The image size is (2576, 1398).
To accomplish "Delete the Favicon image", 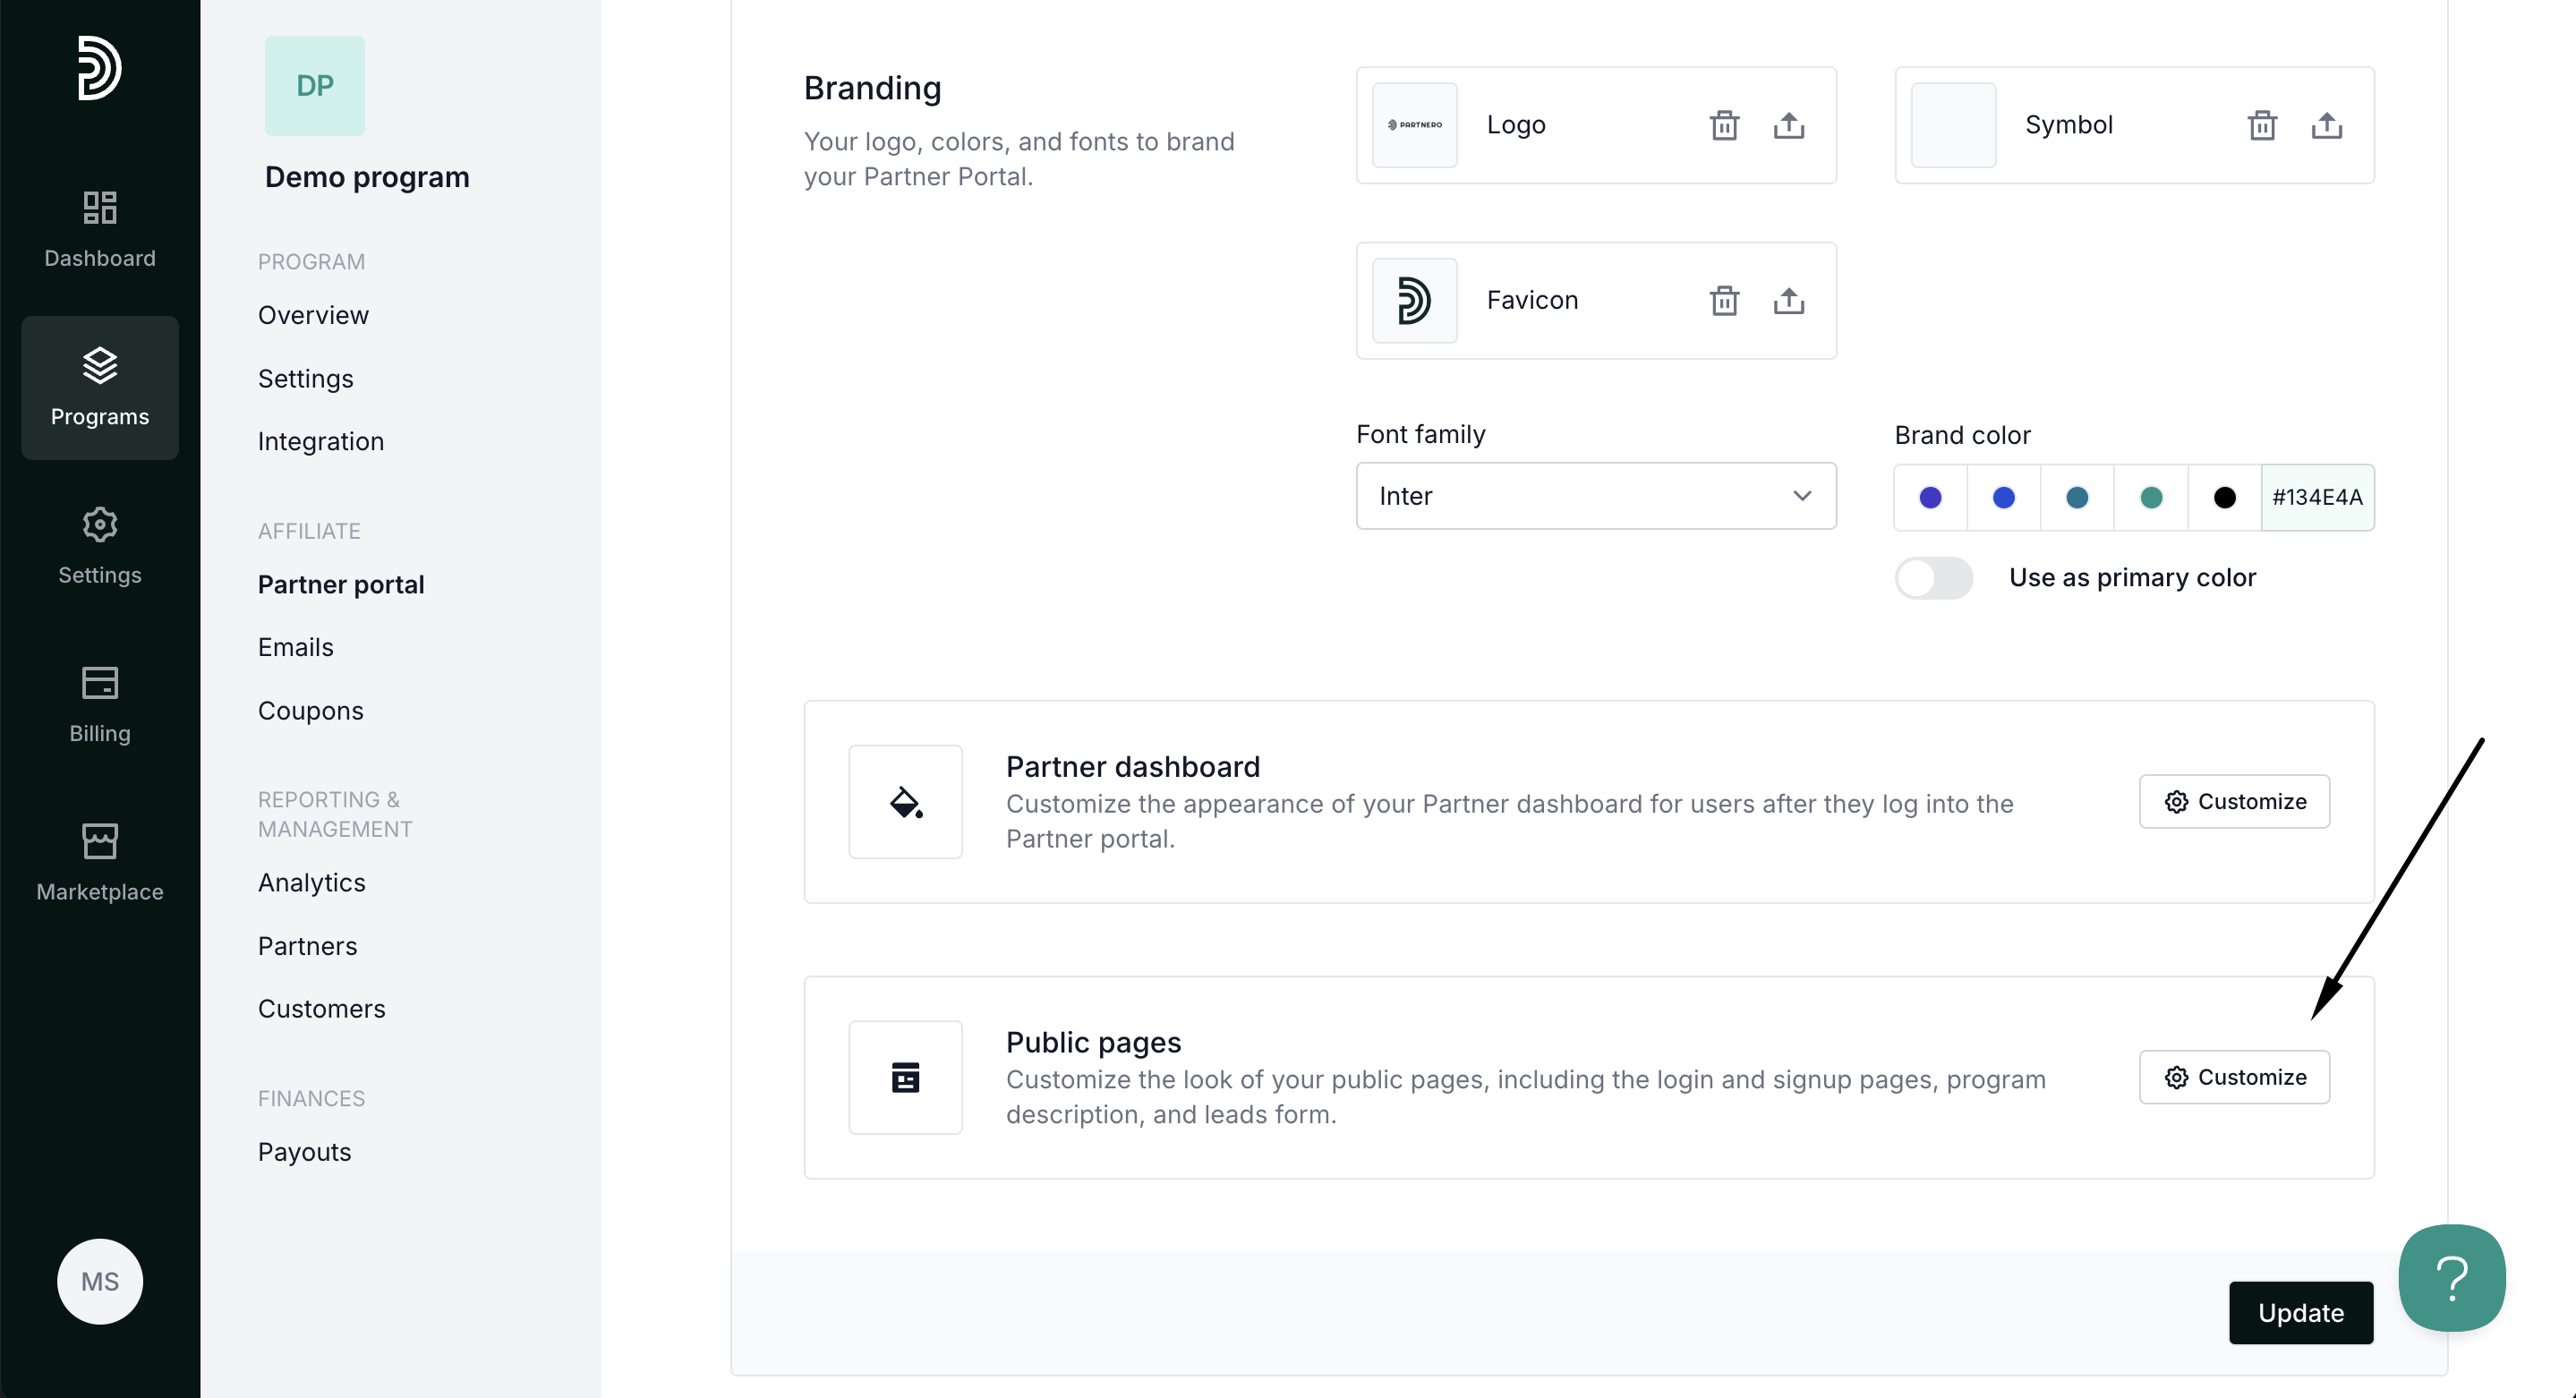I will [x=1724, y=300].
